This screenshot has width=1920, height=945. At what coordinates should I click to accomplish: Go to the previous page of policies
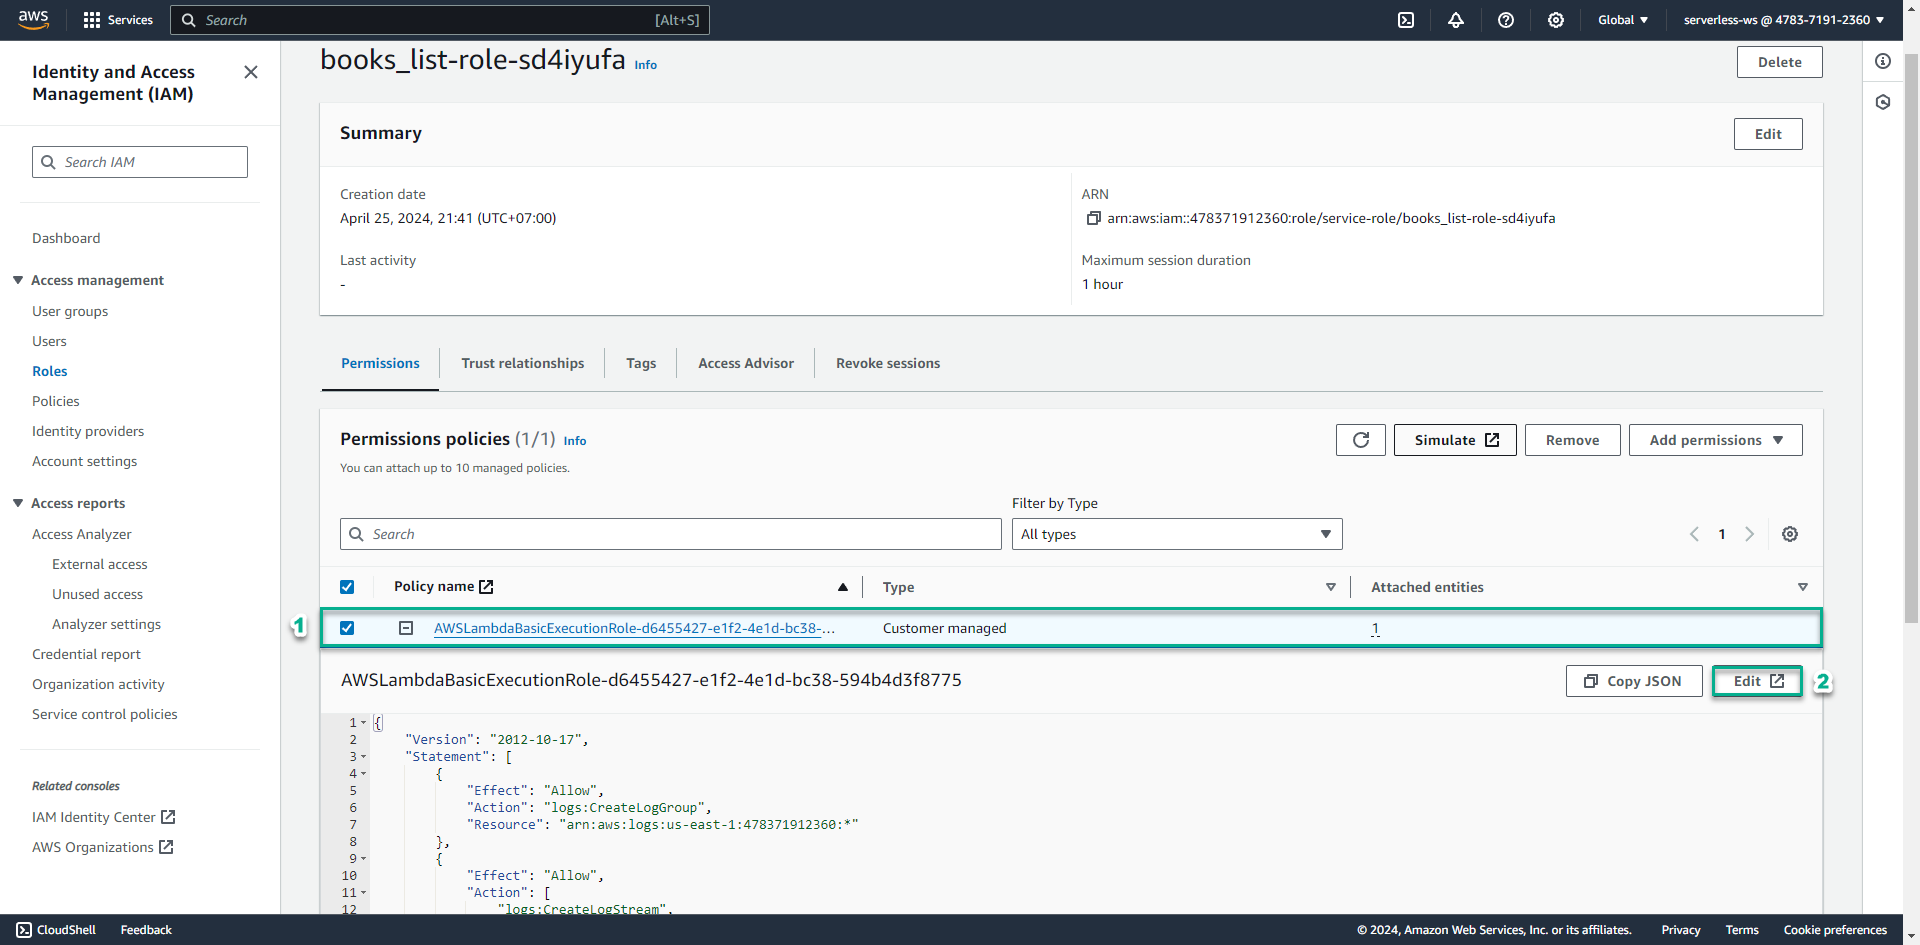tap(1694, 534)
